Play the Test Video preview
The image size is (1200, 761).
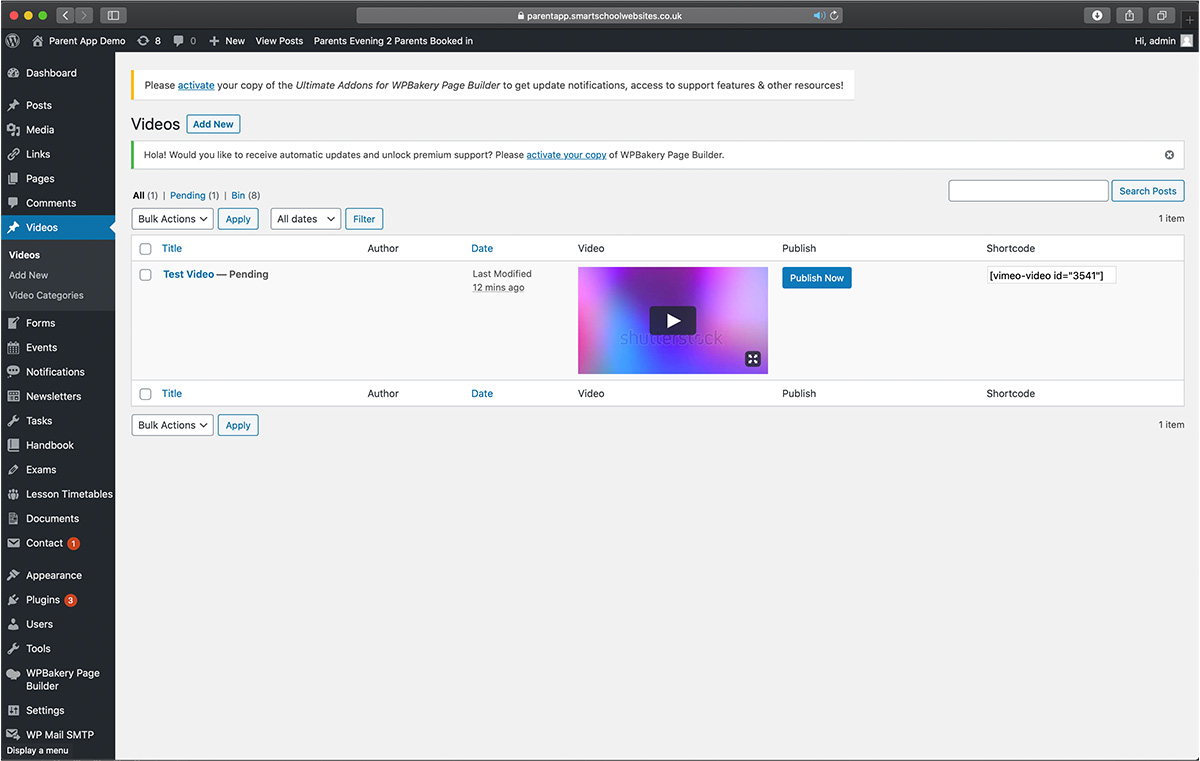pos(672,320)
